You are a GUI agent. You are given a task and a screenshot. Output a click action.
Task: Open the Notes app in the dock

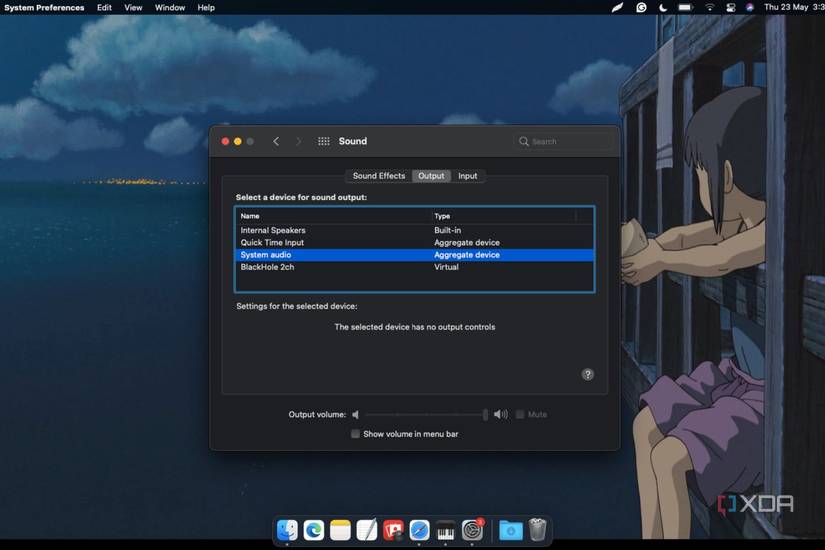click(x=340, y=530)
